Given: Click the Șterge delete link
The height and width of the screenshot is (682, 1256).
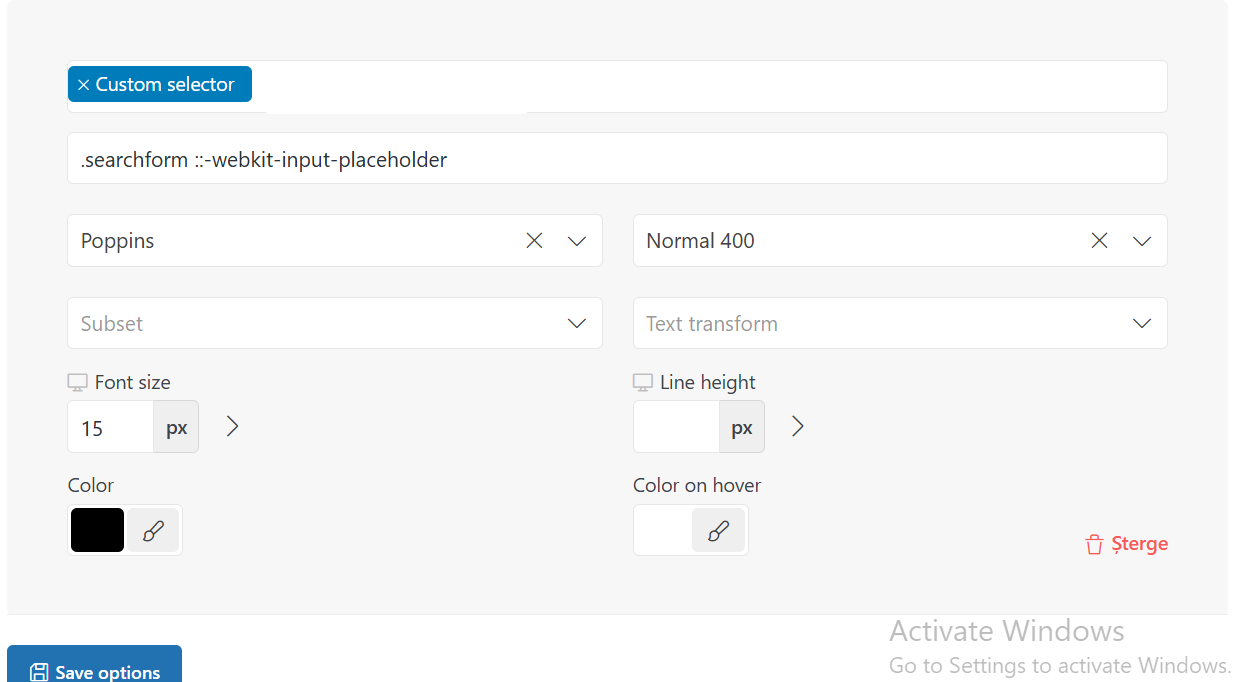Looking at the screenshot, I should pos(1127,544).
